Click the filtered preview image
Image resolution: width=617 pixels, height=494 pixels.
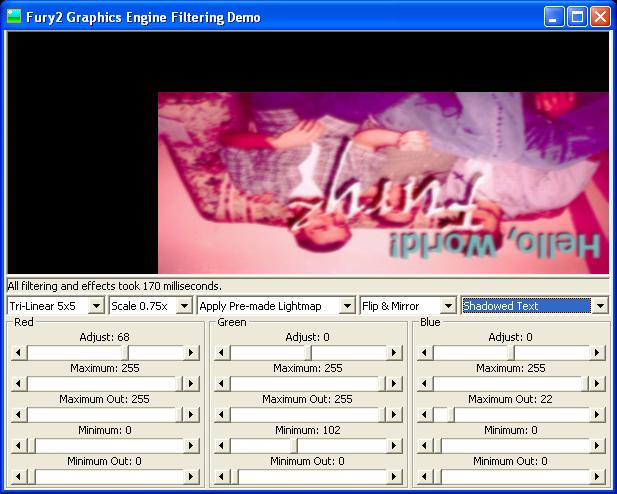tap(383, 183)
